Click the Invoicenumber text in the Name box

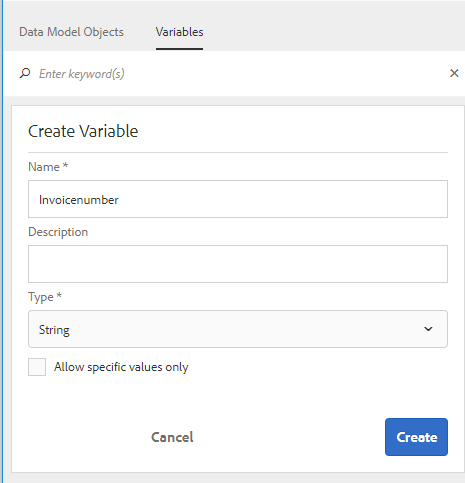click(79, 200)
